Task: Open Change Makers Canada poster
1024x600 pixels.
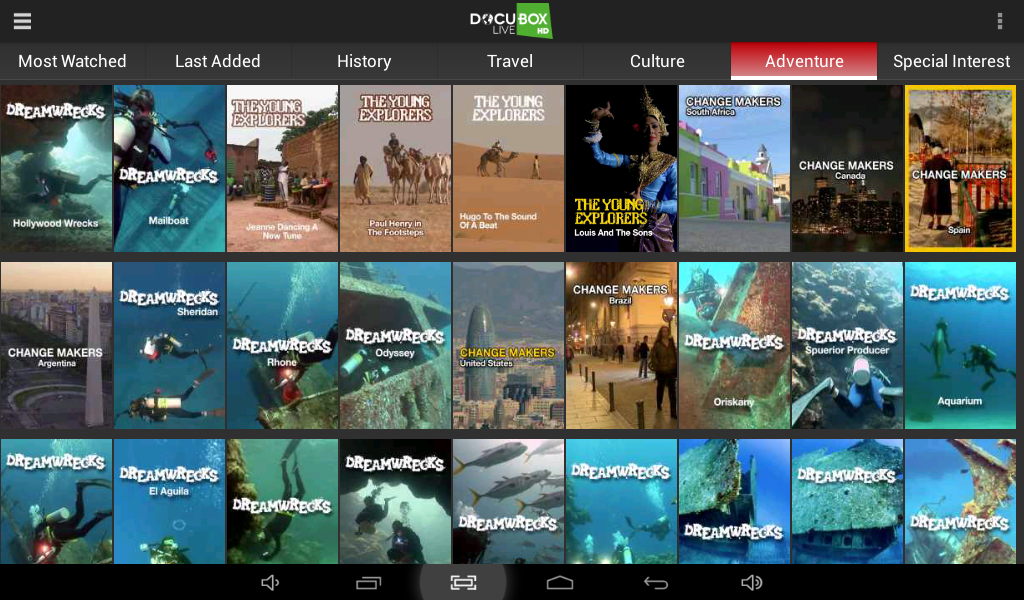Action: (847, 168)
